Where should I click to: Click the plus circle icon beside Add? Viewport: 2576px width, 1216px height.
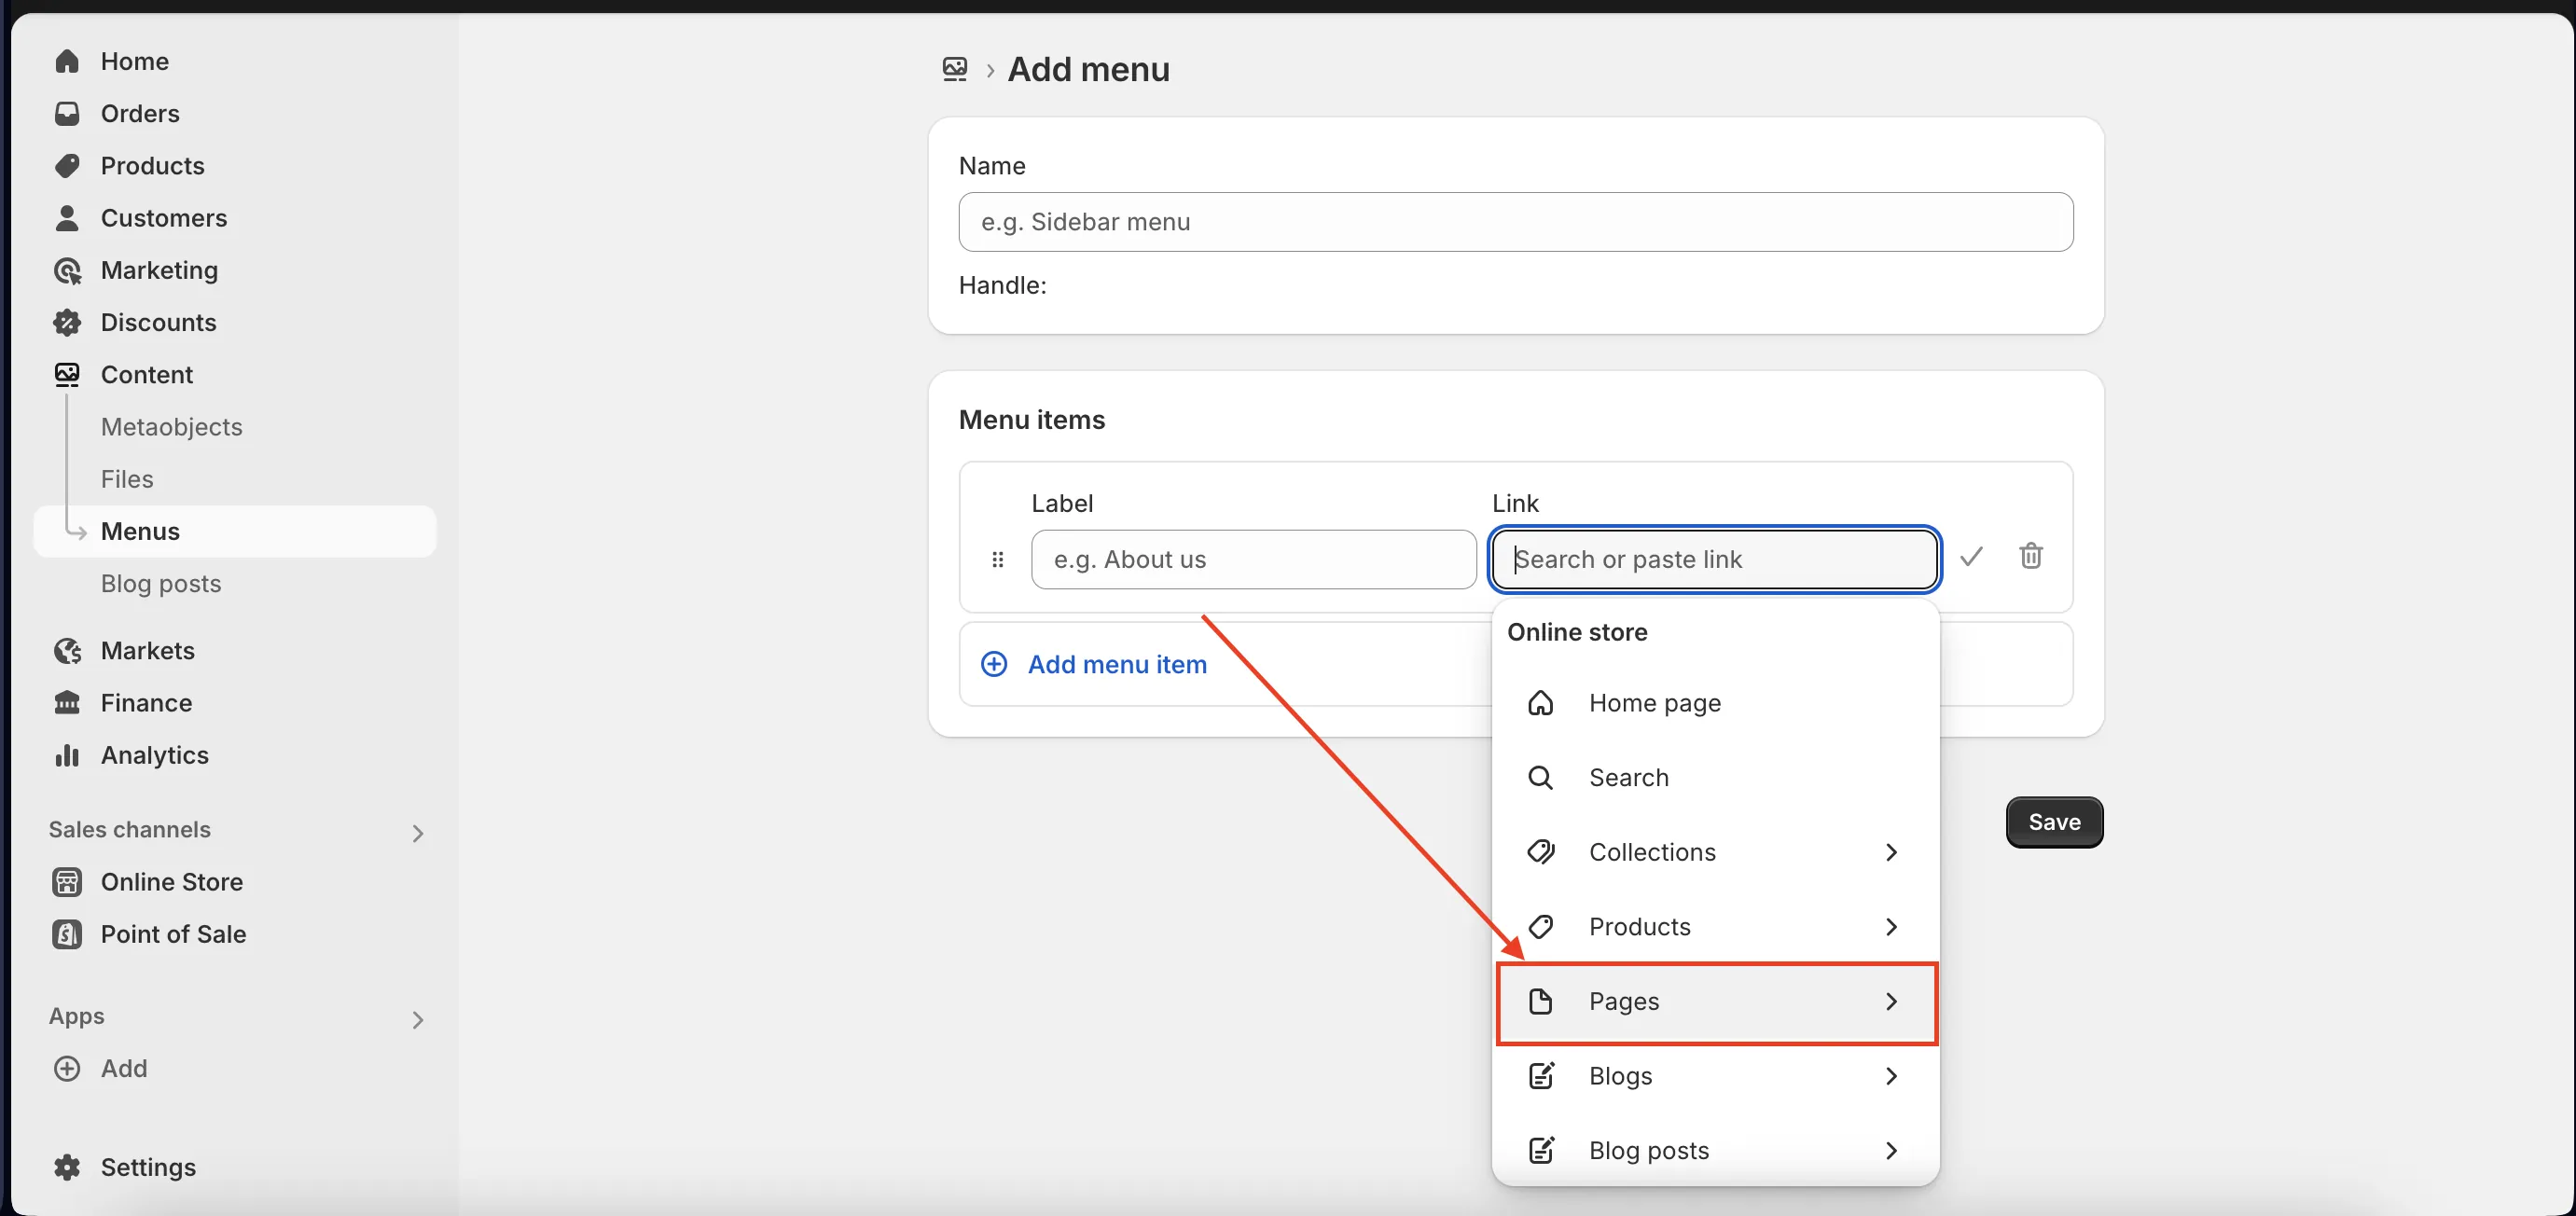coord(67,1068)
